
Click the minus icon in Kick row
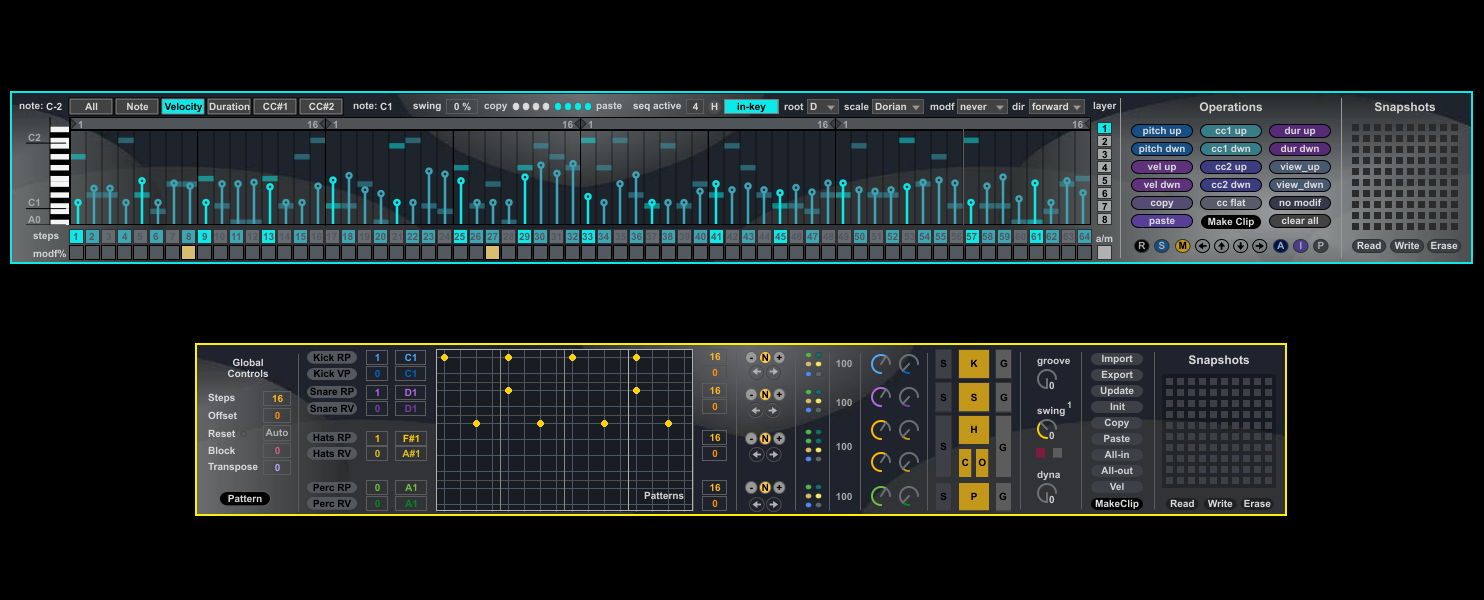click(x=751, y=357)
